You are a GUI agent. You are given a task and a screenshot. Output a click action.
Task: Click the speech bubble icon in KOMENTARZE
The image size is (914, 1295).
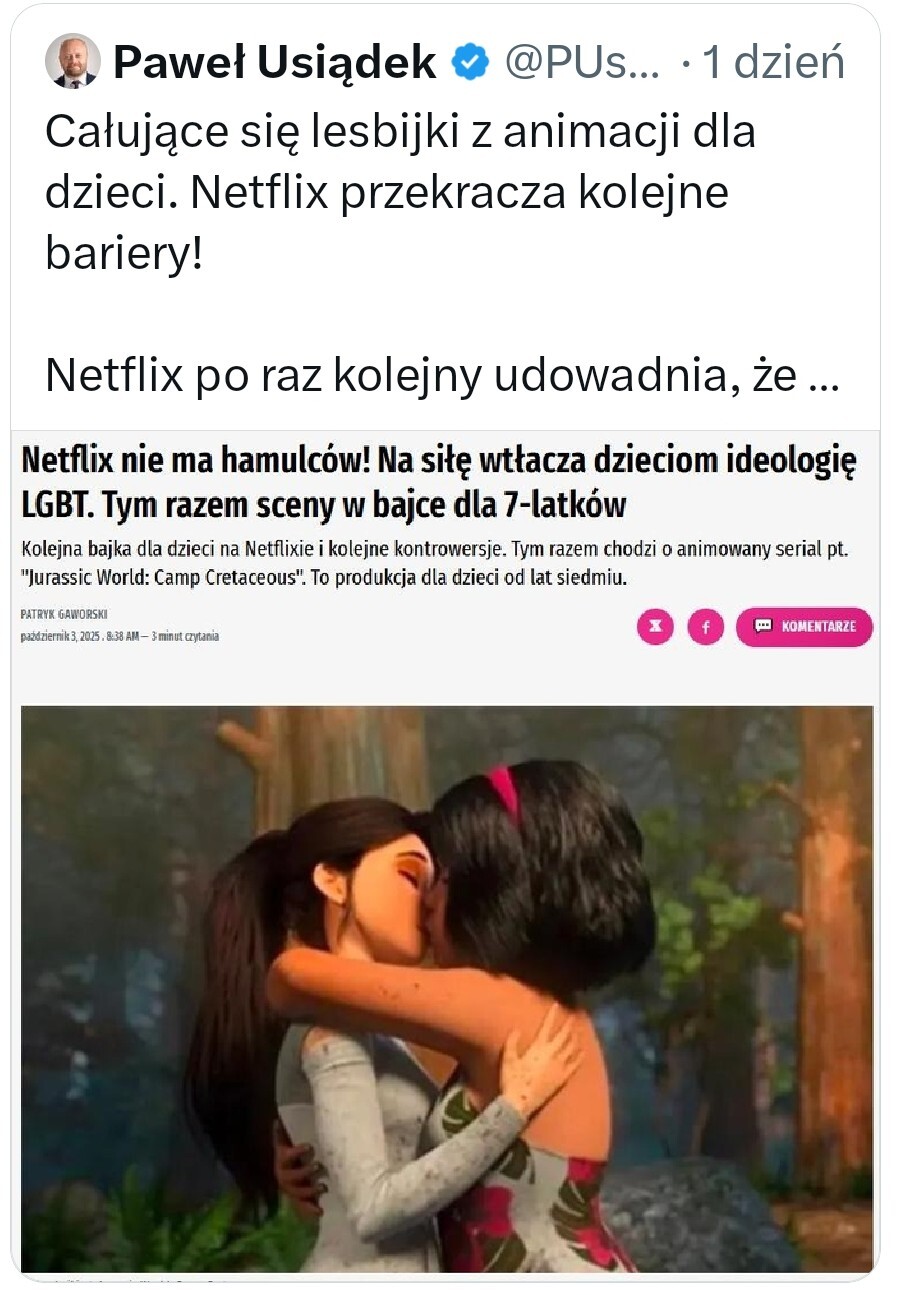pos(763,626)
